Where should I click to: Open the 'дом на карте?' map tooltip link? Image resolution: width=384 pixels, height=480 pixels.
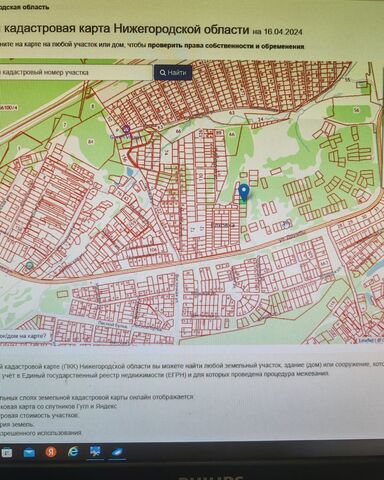[23, 336]
